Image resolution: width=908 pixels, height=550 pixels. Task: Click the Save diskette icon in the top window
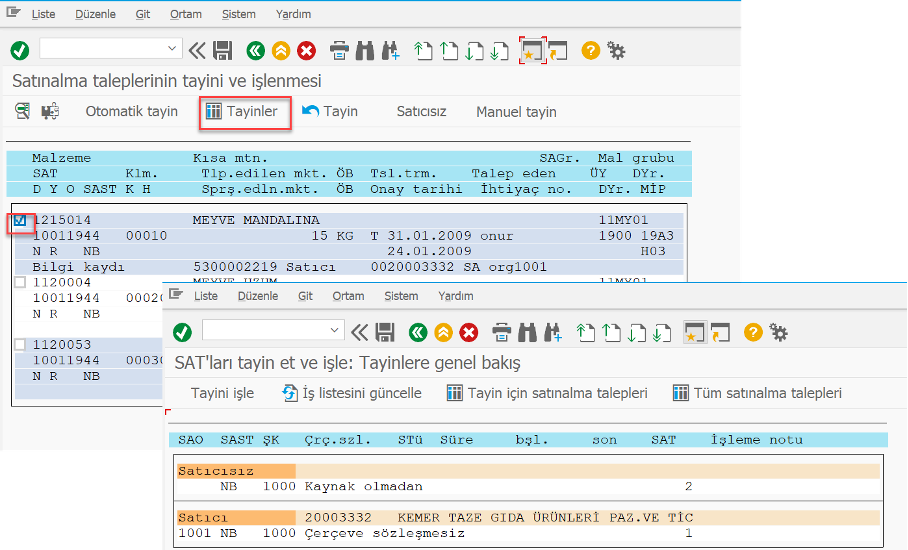click(223, 51)
